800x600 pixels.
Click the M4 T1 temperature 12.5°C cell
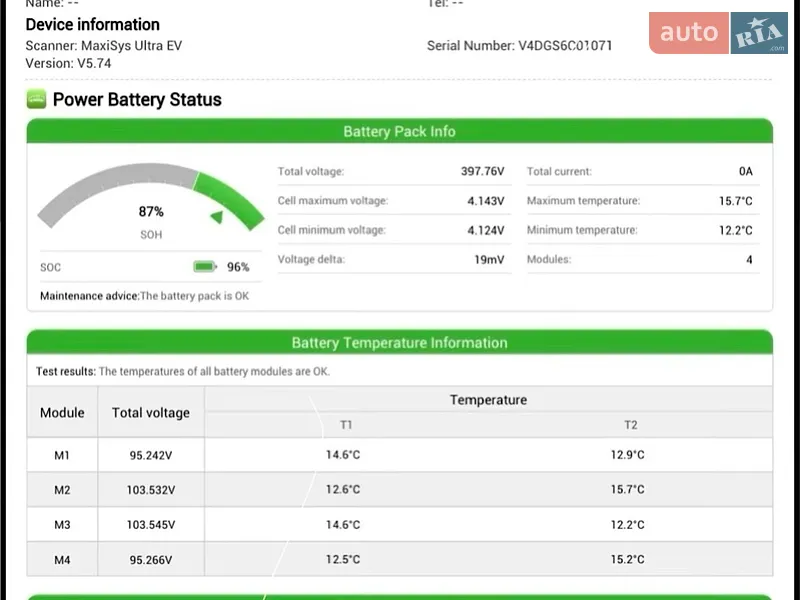[x=343, y=559]
